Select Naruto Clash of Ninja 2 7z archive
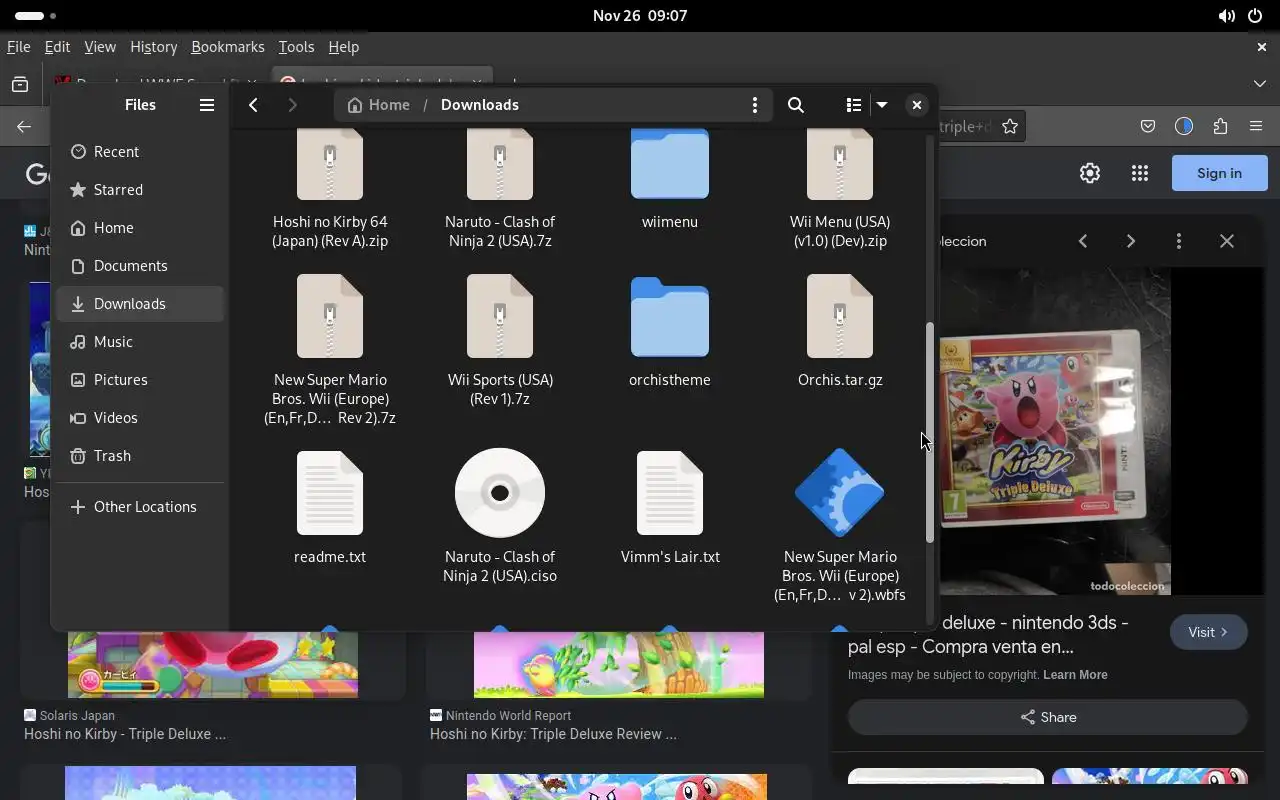The width and height of the screenshot is (1280, 800). [500, 190]
